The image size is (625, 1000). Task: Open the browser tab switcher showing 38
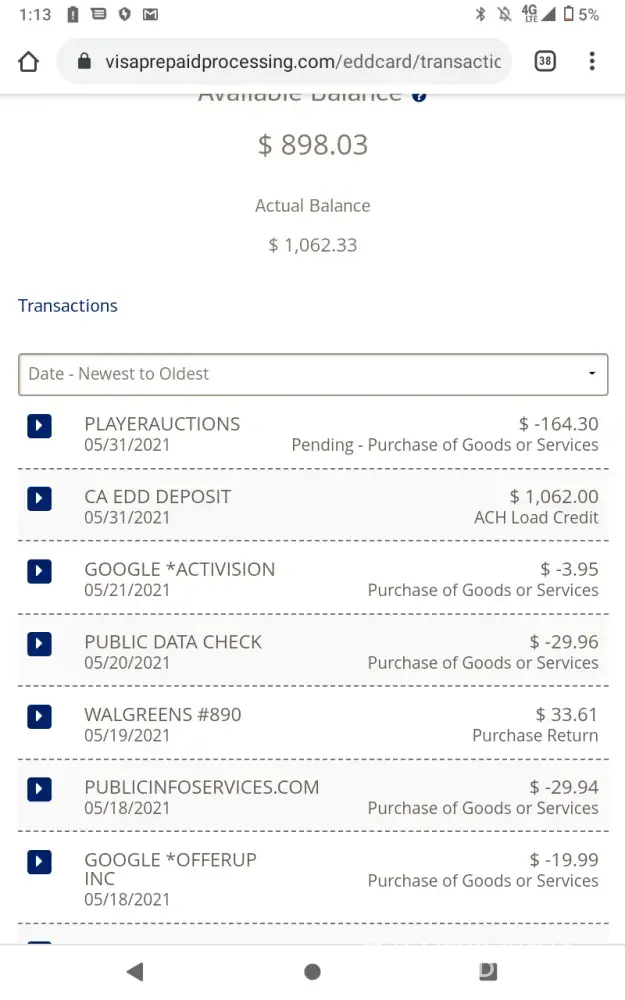[544, 62]
